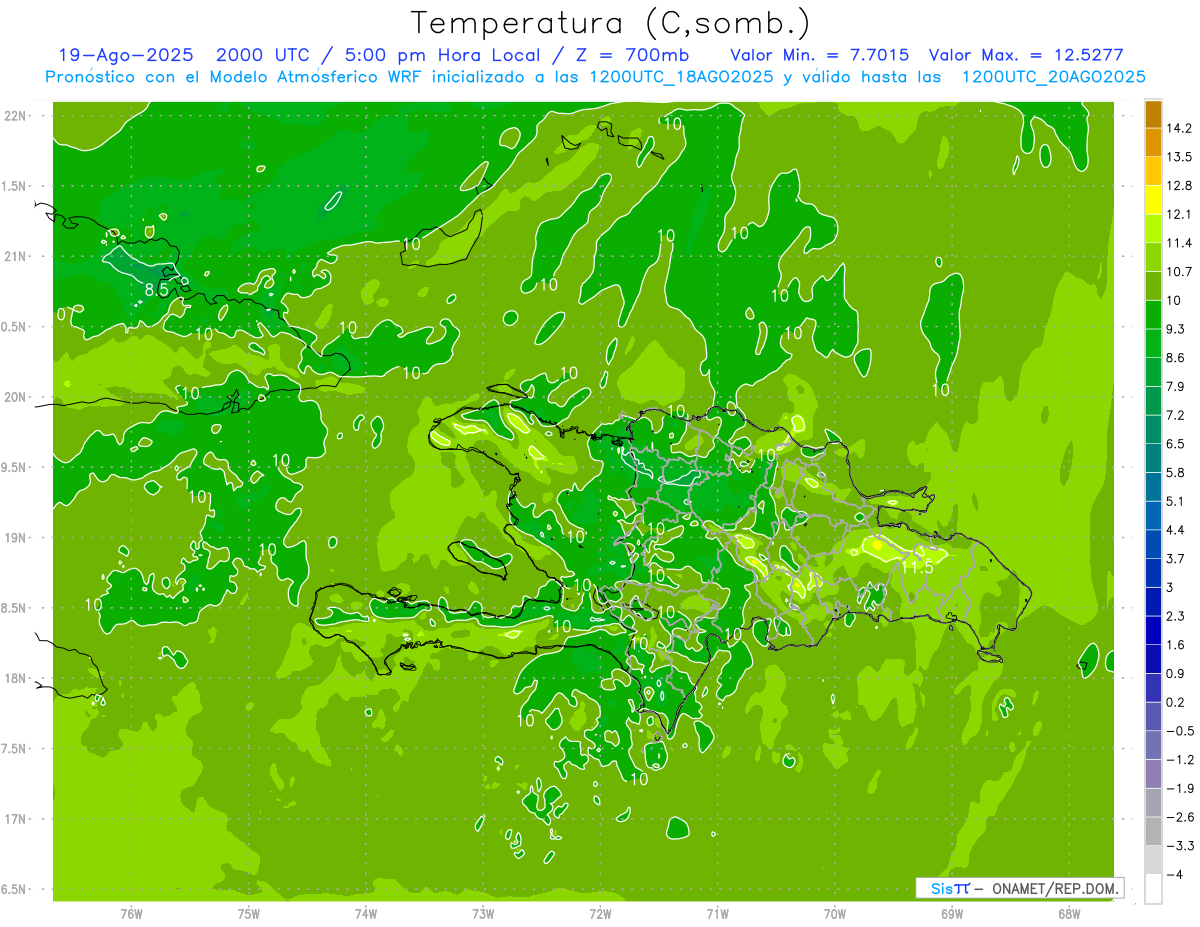Pick the white swatch below -4 in colorbar
The width and height of the screenshot is (1200, 927).
coord(1153,888)
